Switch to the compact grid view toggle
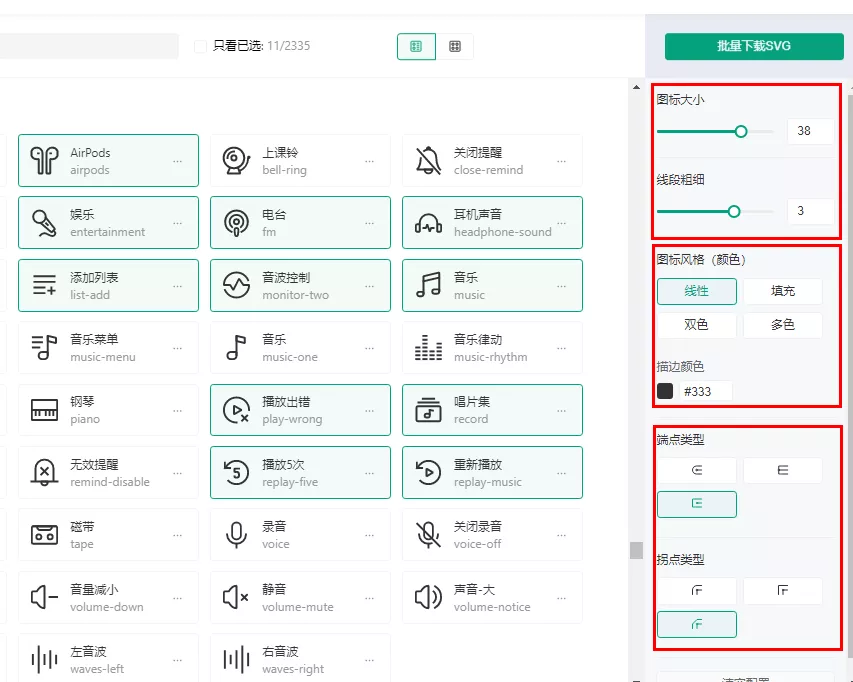The image size is (853, 682). (x=456, y=46)
